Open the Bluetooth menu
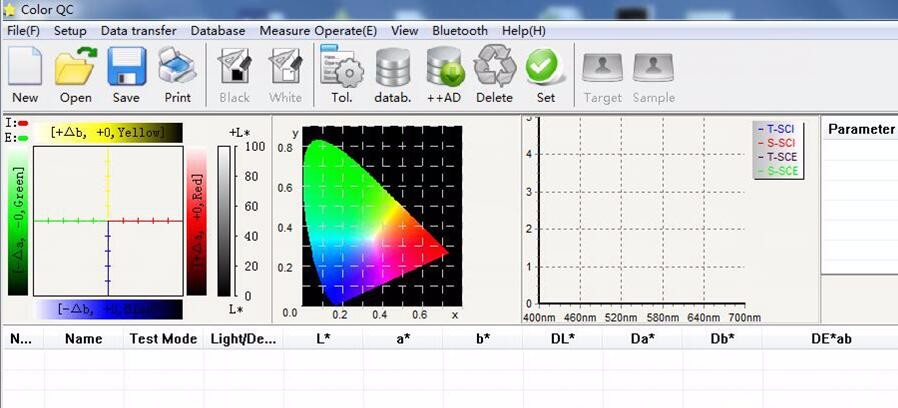The height and width of the screenshot is (408, 898). pyautogui.click(x=460, y=31)
